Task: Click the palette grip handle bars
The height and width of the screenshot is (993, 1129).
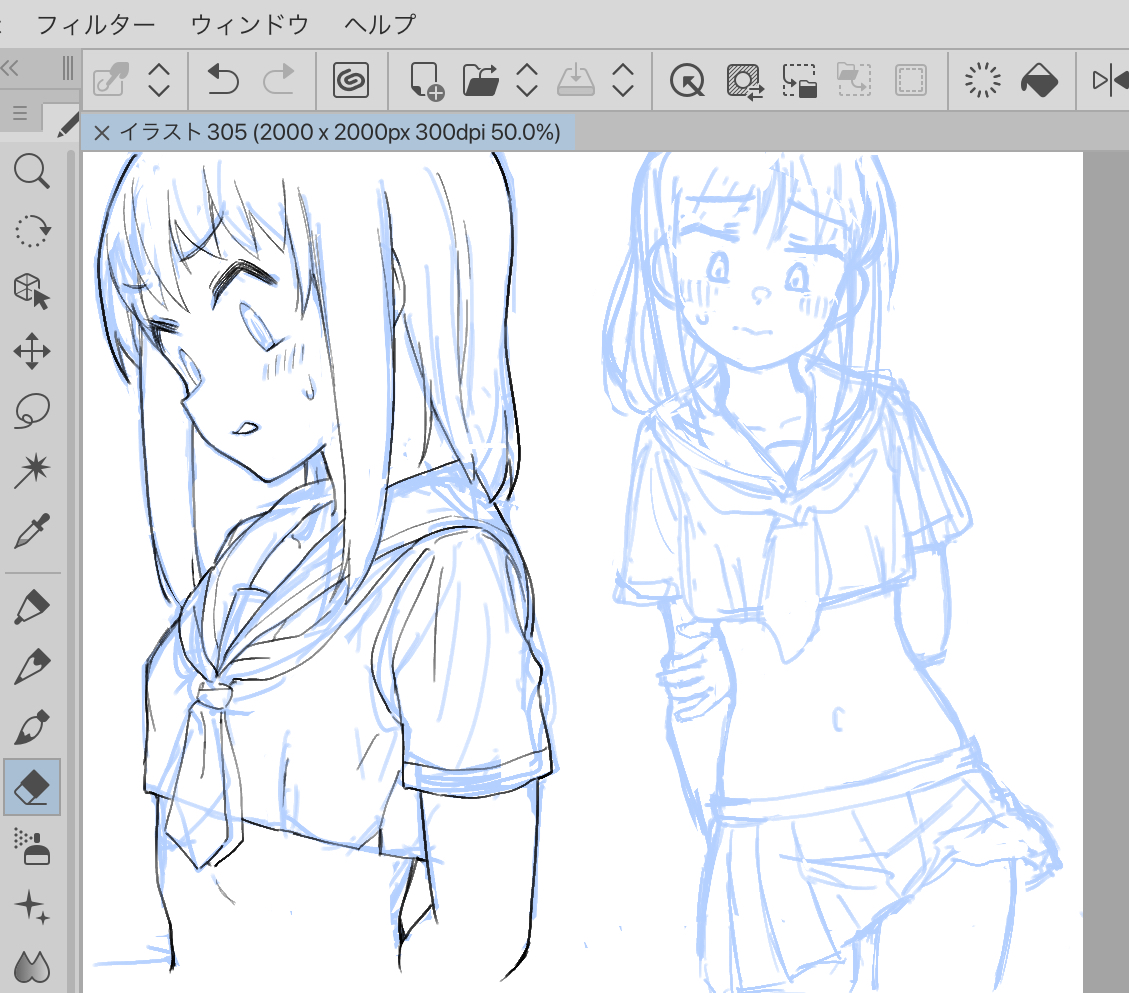Action: pos(68,68)
